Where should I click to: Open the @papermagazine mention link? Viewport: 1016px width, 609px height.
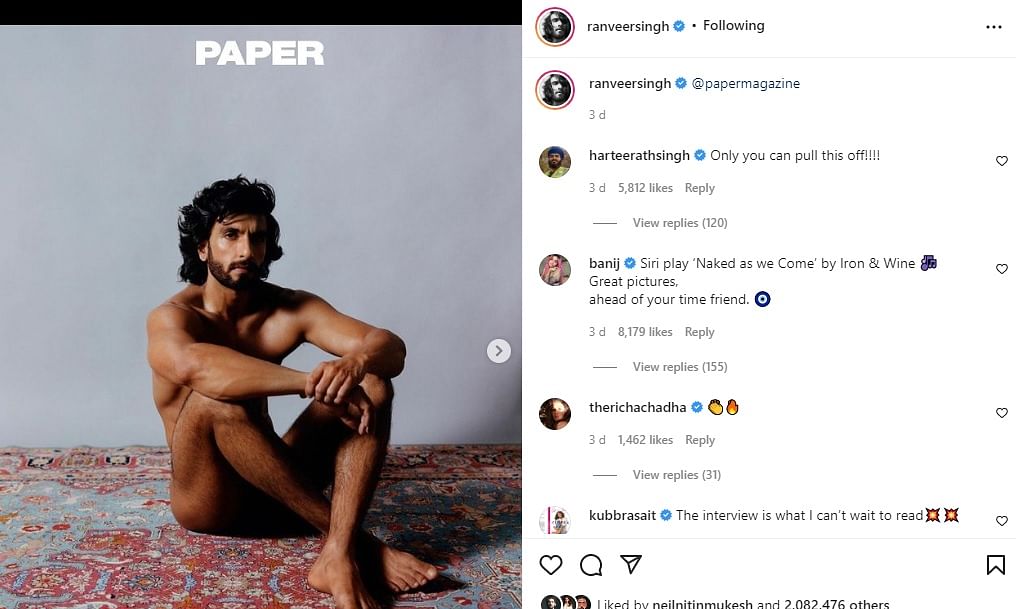point(746,84)
